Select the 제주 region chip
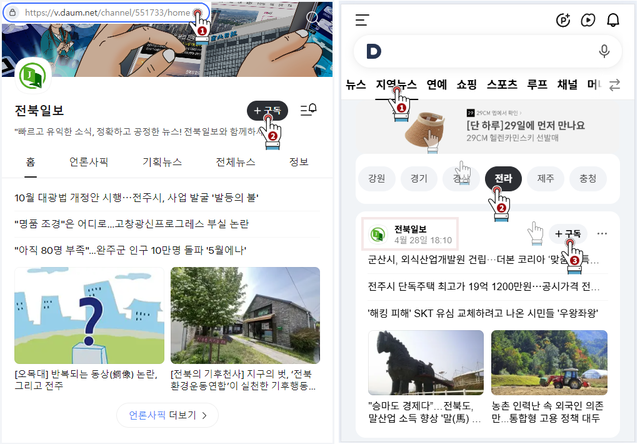The image size is (640, 444). coord(545,179)
